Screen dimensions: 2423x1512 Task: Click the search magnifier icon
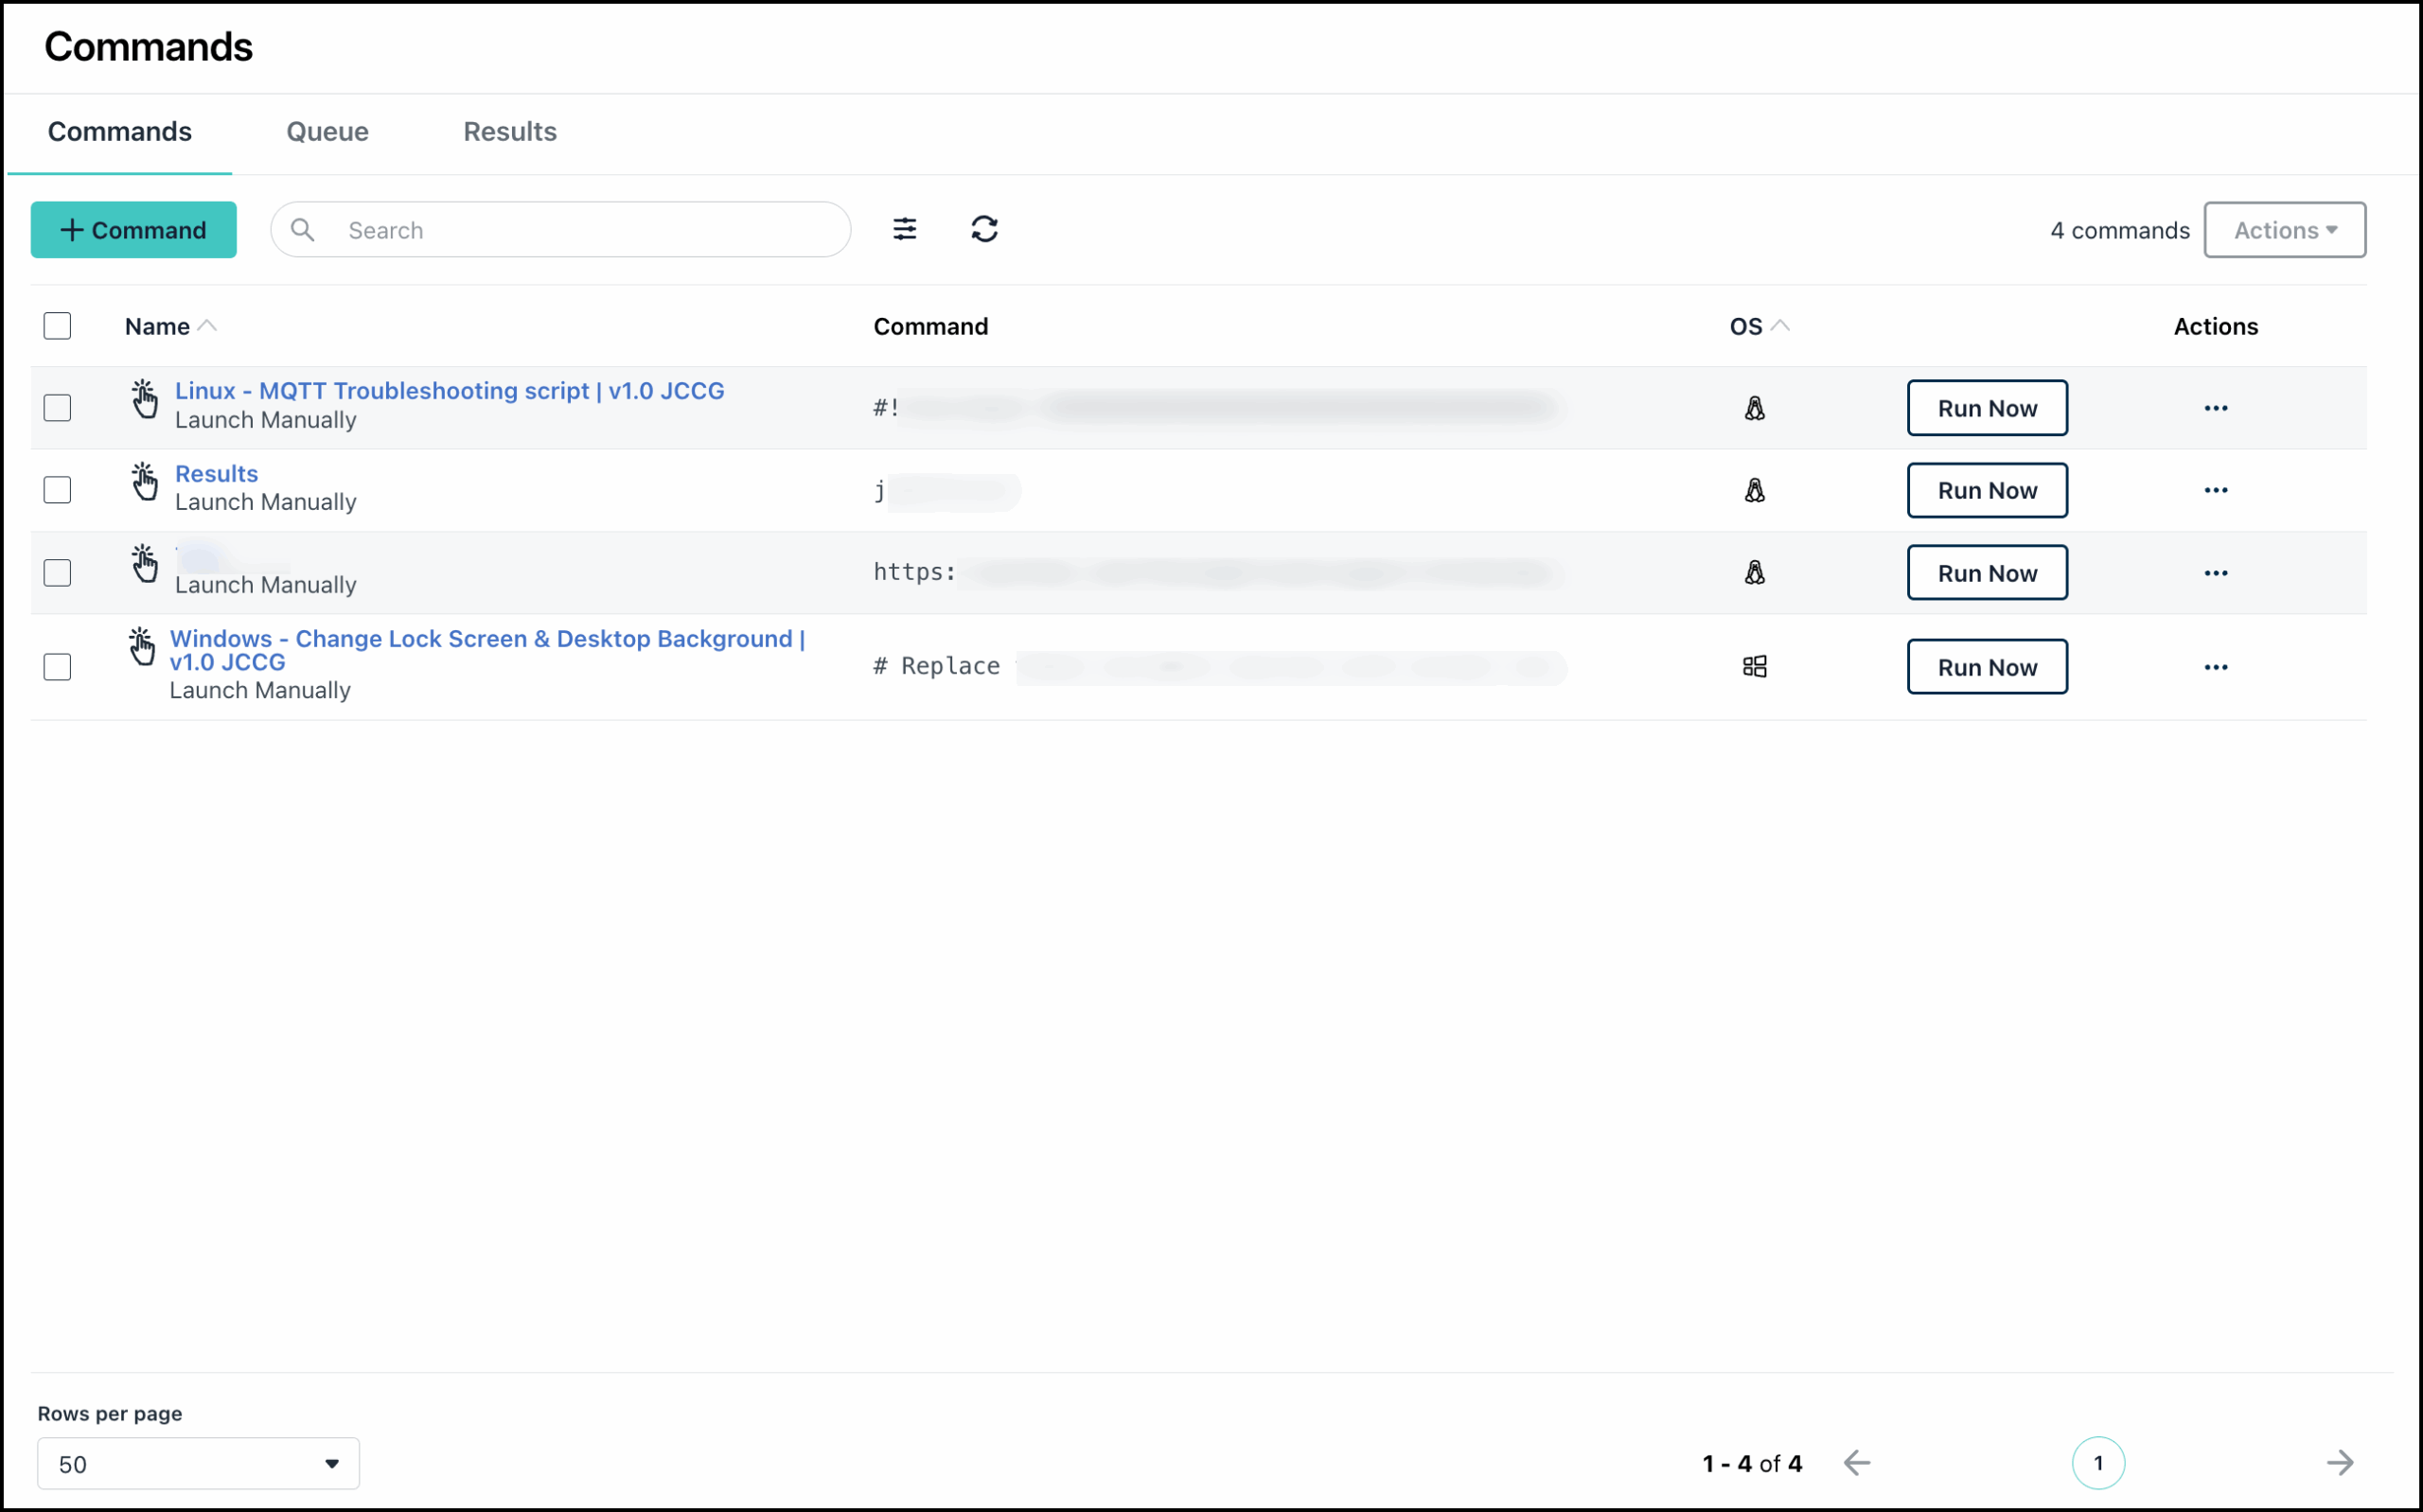[303, 229]
